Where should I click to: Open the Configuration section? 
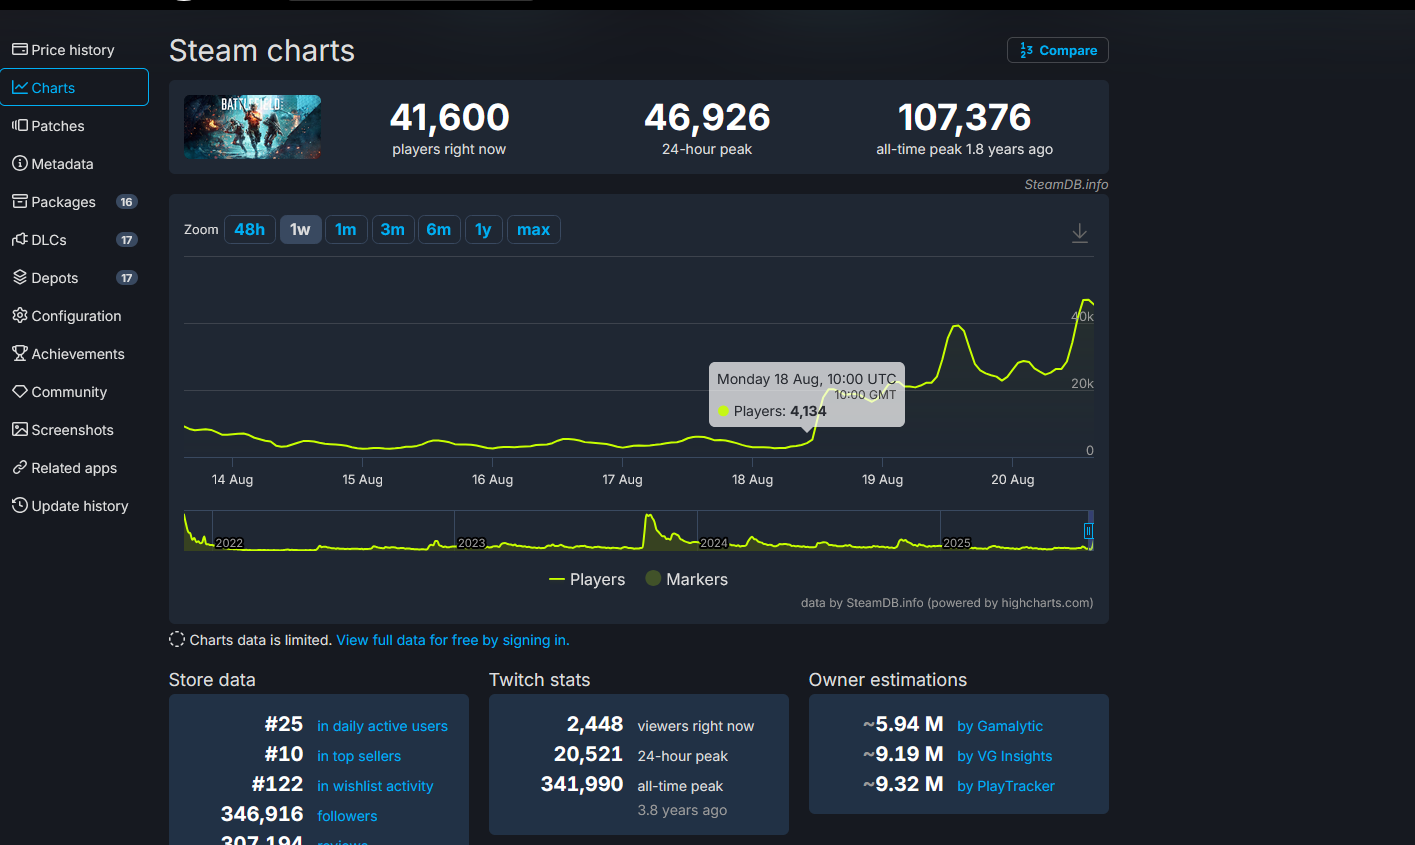[x=67, y=316]
